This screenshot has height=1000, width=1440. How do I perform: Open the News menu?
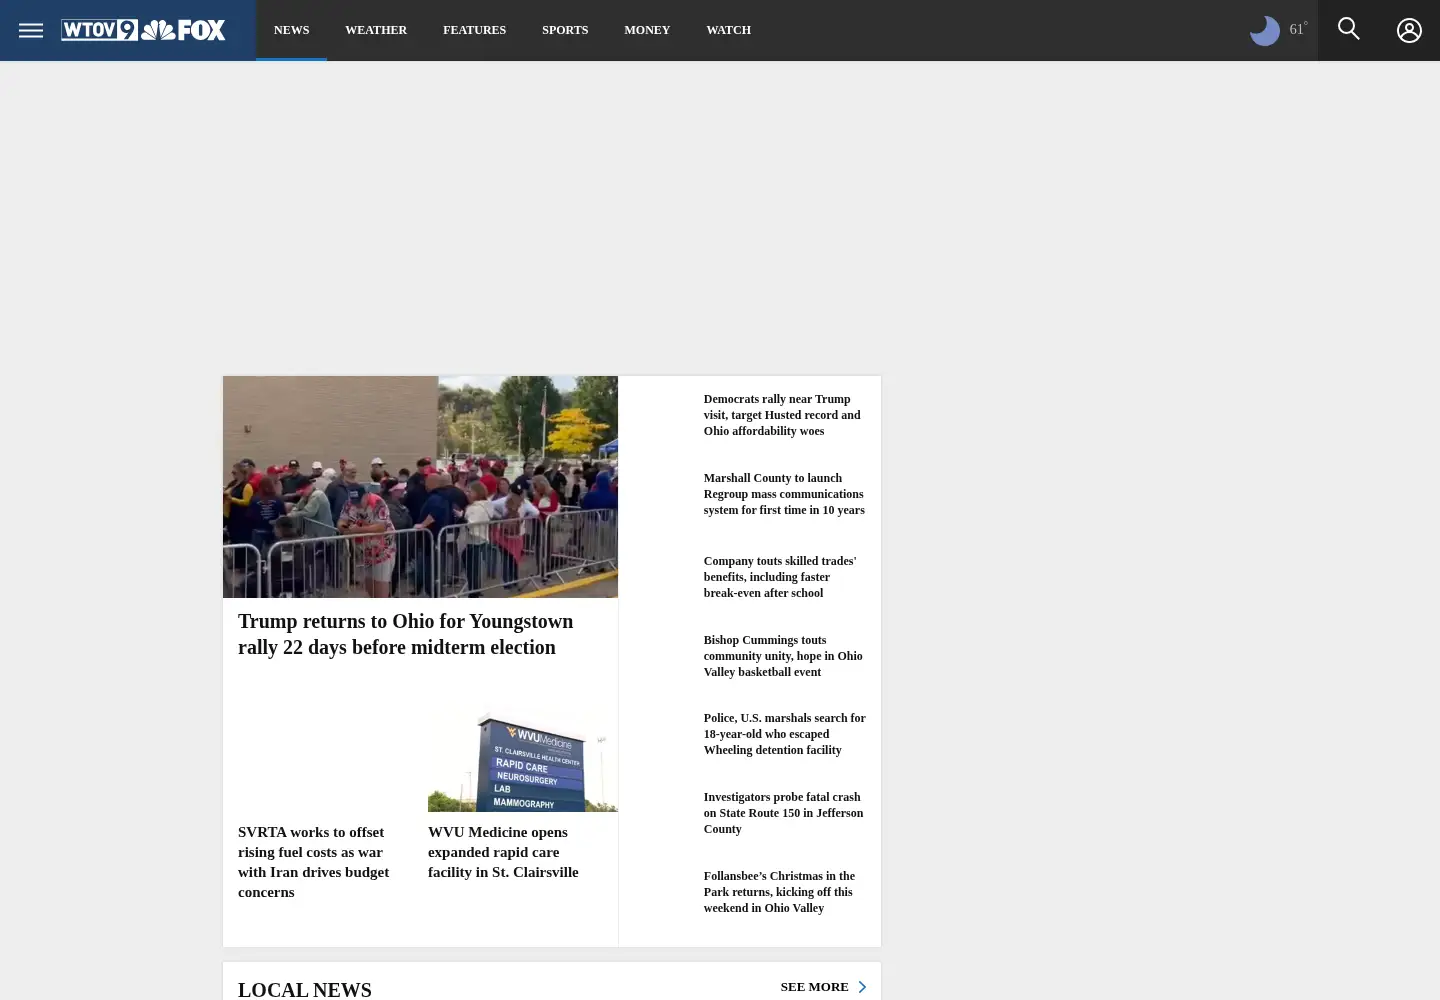click(291, 30)
